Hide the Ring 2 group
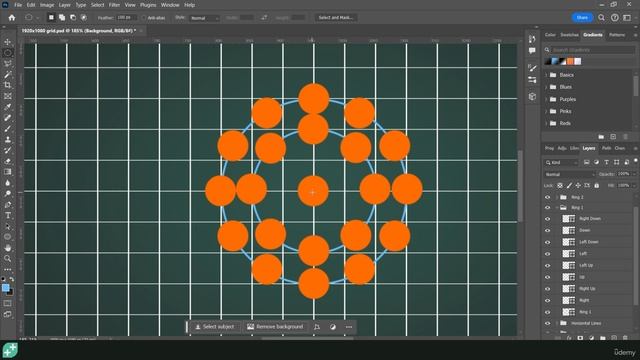The image size is (640, 360). point(548,197)
